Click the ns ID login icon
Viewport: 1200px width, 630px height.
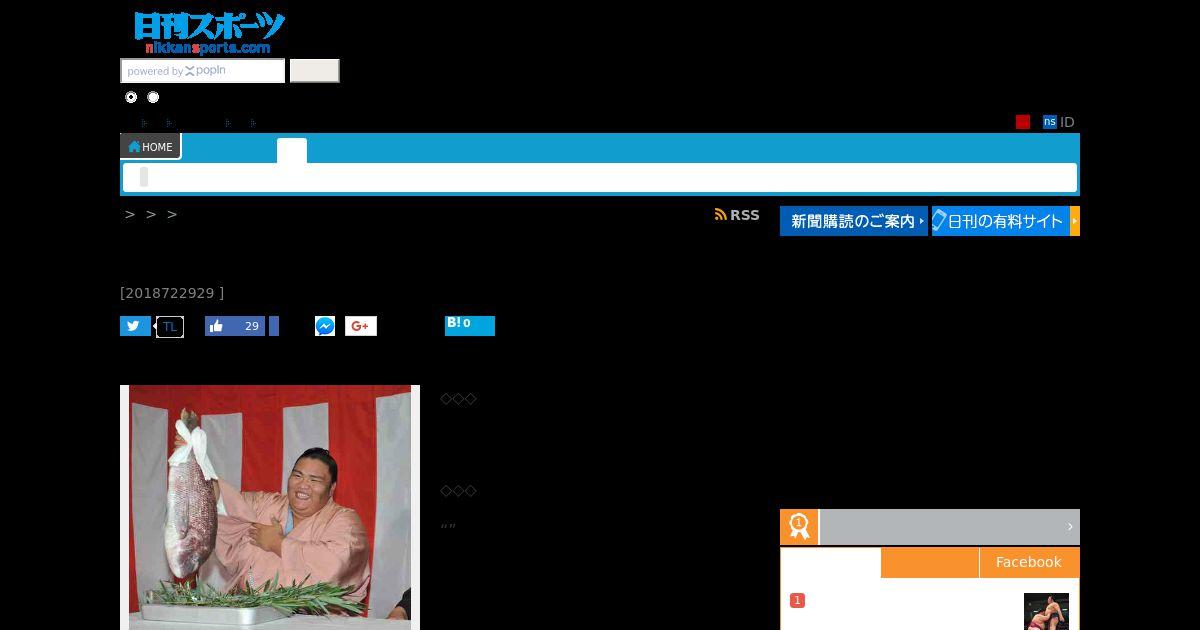click(1050, 122)
